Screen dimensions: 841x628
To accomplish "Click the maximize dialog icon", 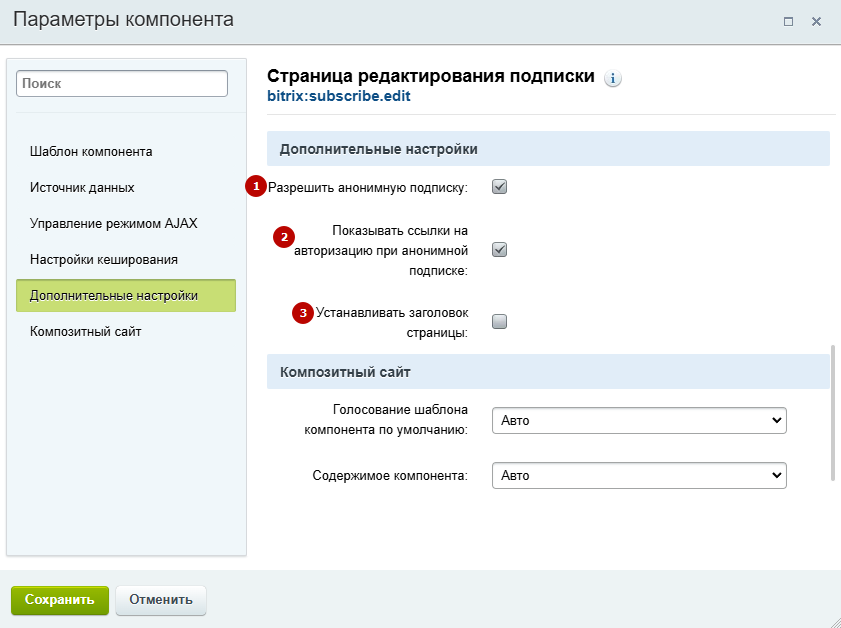I will pos(788,21).
